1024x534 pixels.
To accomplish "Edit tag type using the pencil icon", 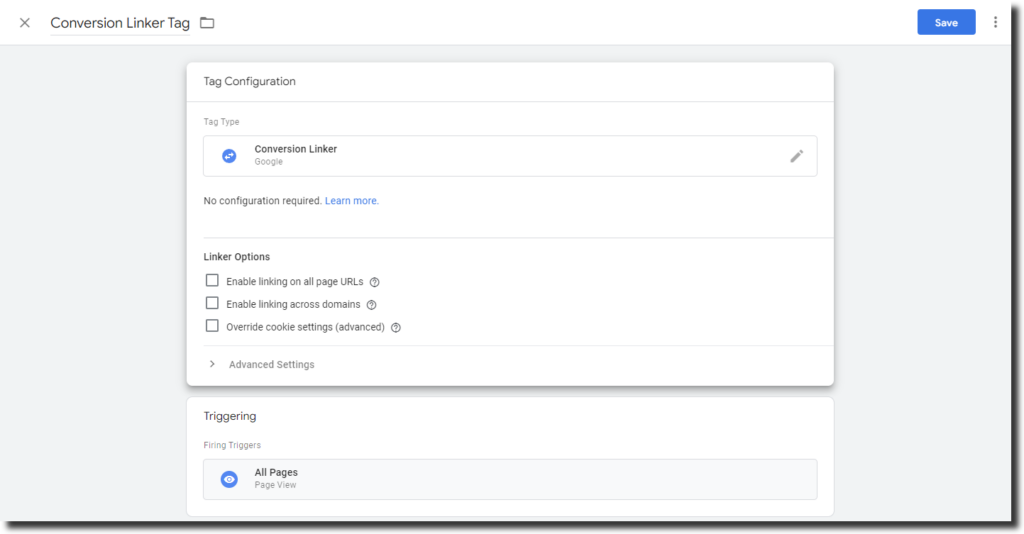I will point(797,156).
